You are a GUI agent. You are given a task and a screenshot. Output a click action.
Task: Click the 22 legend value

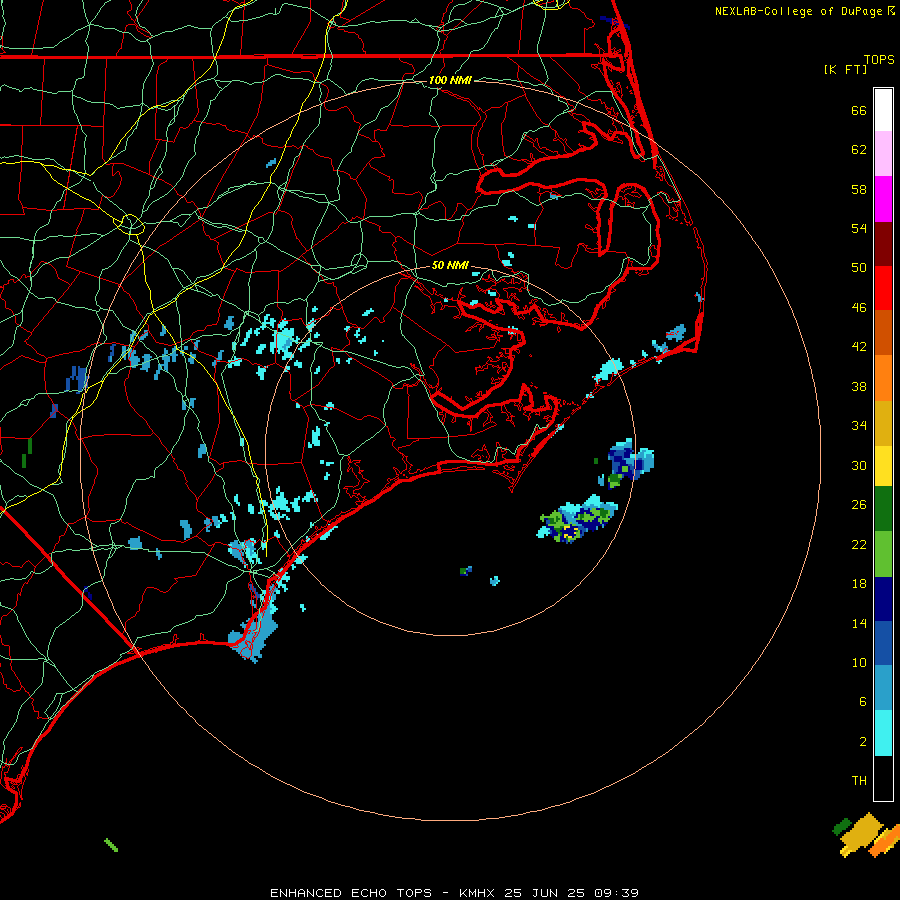(859, 545)
